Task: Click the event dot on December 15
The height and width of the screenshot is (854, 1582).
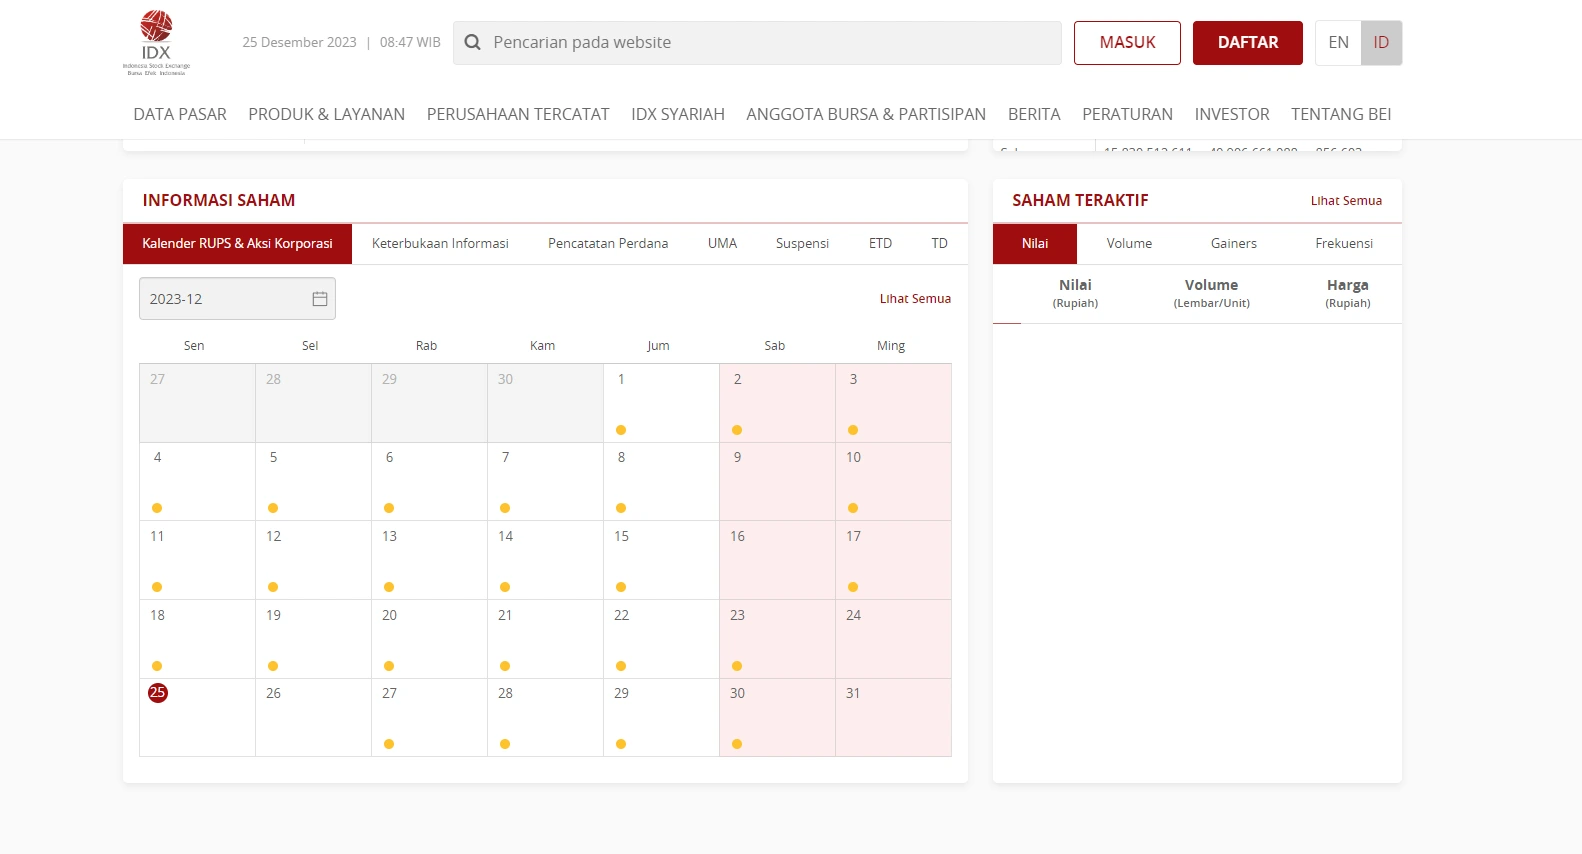Action: coord(621,587)
